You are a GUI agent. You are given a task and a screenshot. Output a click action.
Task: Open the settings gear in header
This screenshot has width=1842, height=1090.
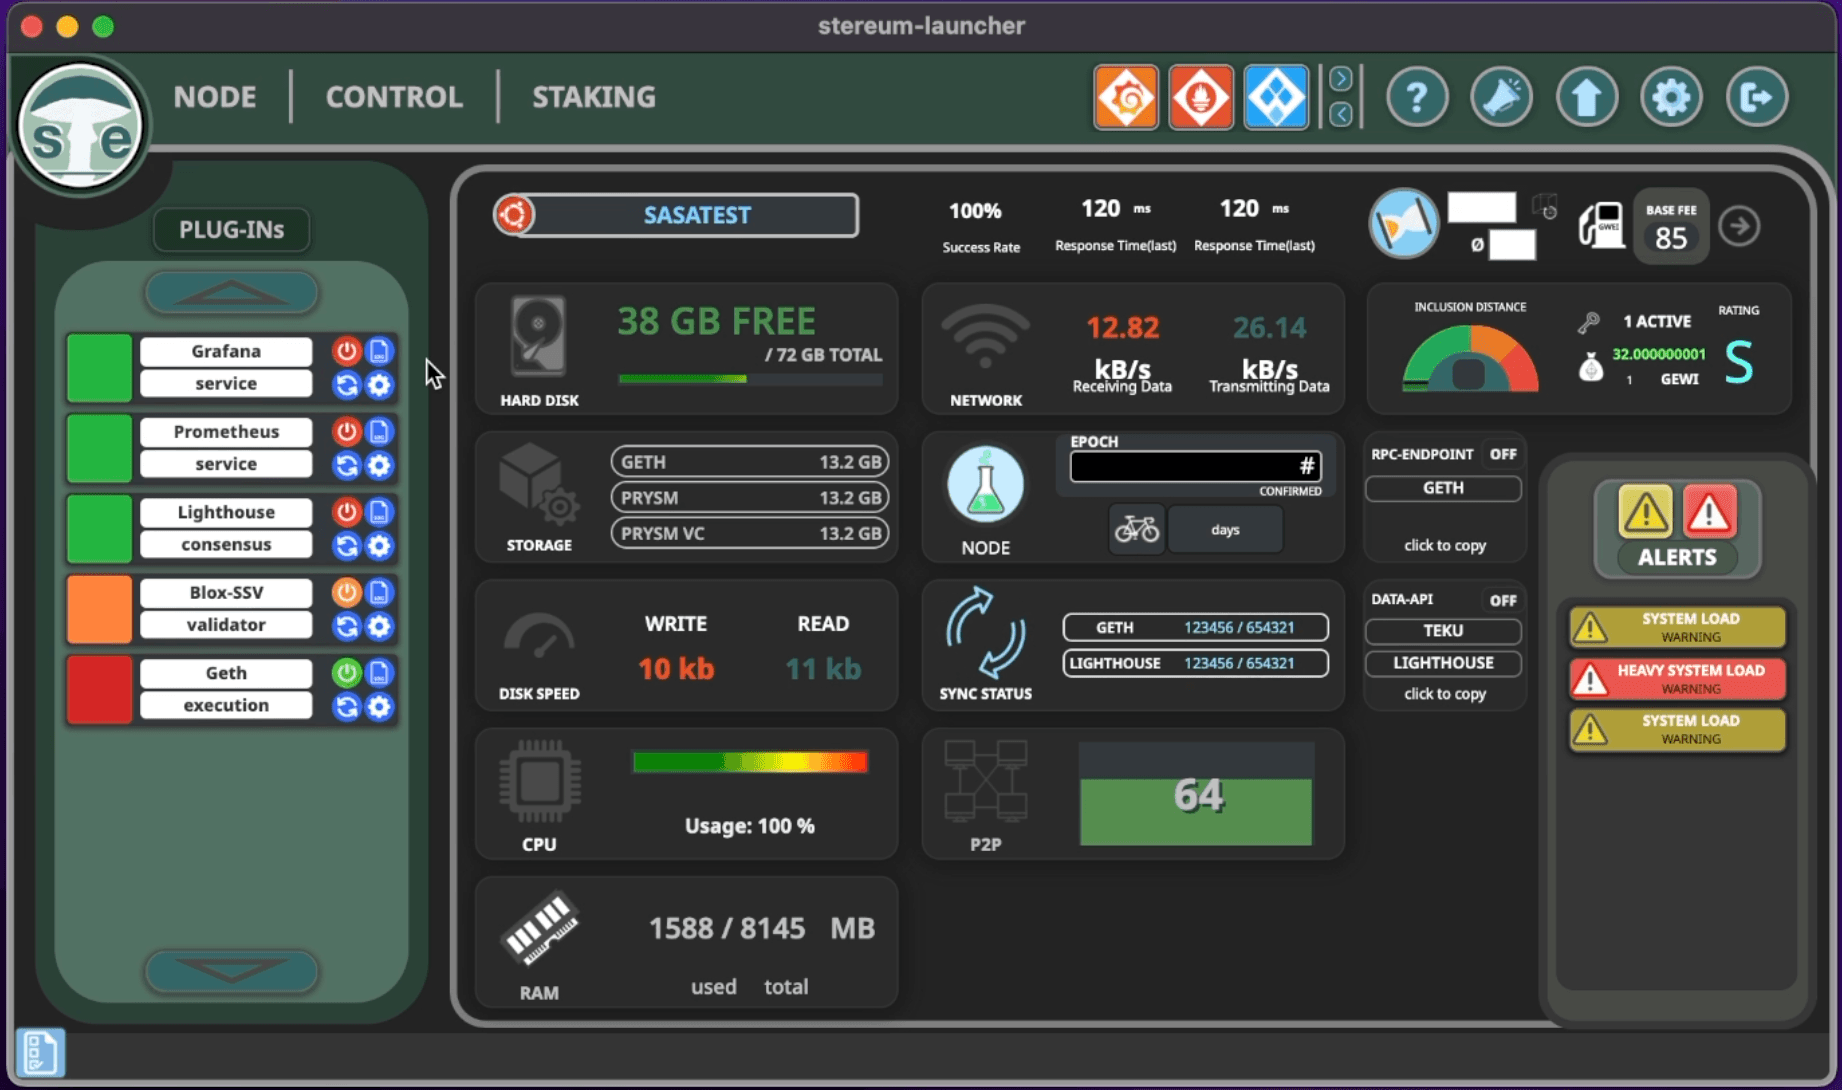coord(1671,98)
